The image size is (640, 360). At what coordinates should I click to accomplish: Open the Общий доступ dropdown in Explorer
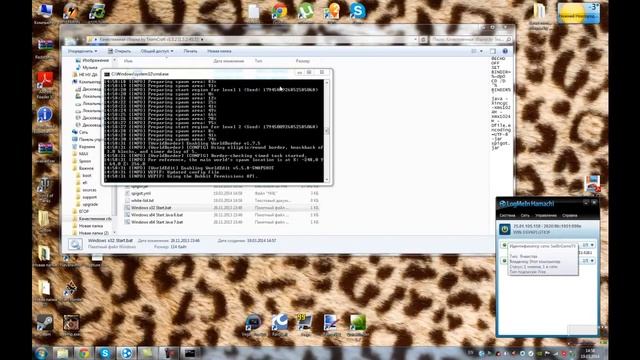click(x=157, y=51)
